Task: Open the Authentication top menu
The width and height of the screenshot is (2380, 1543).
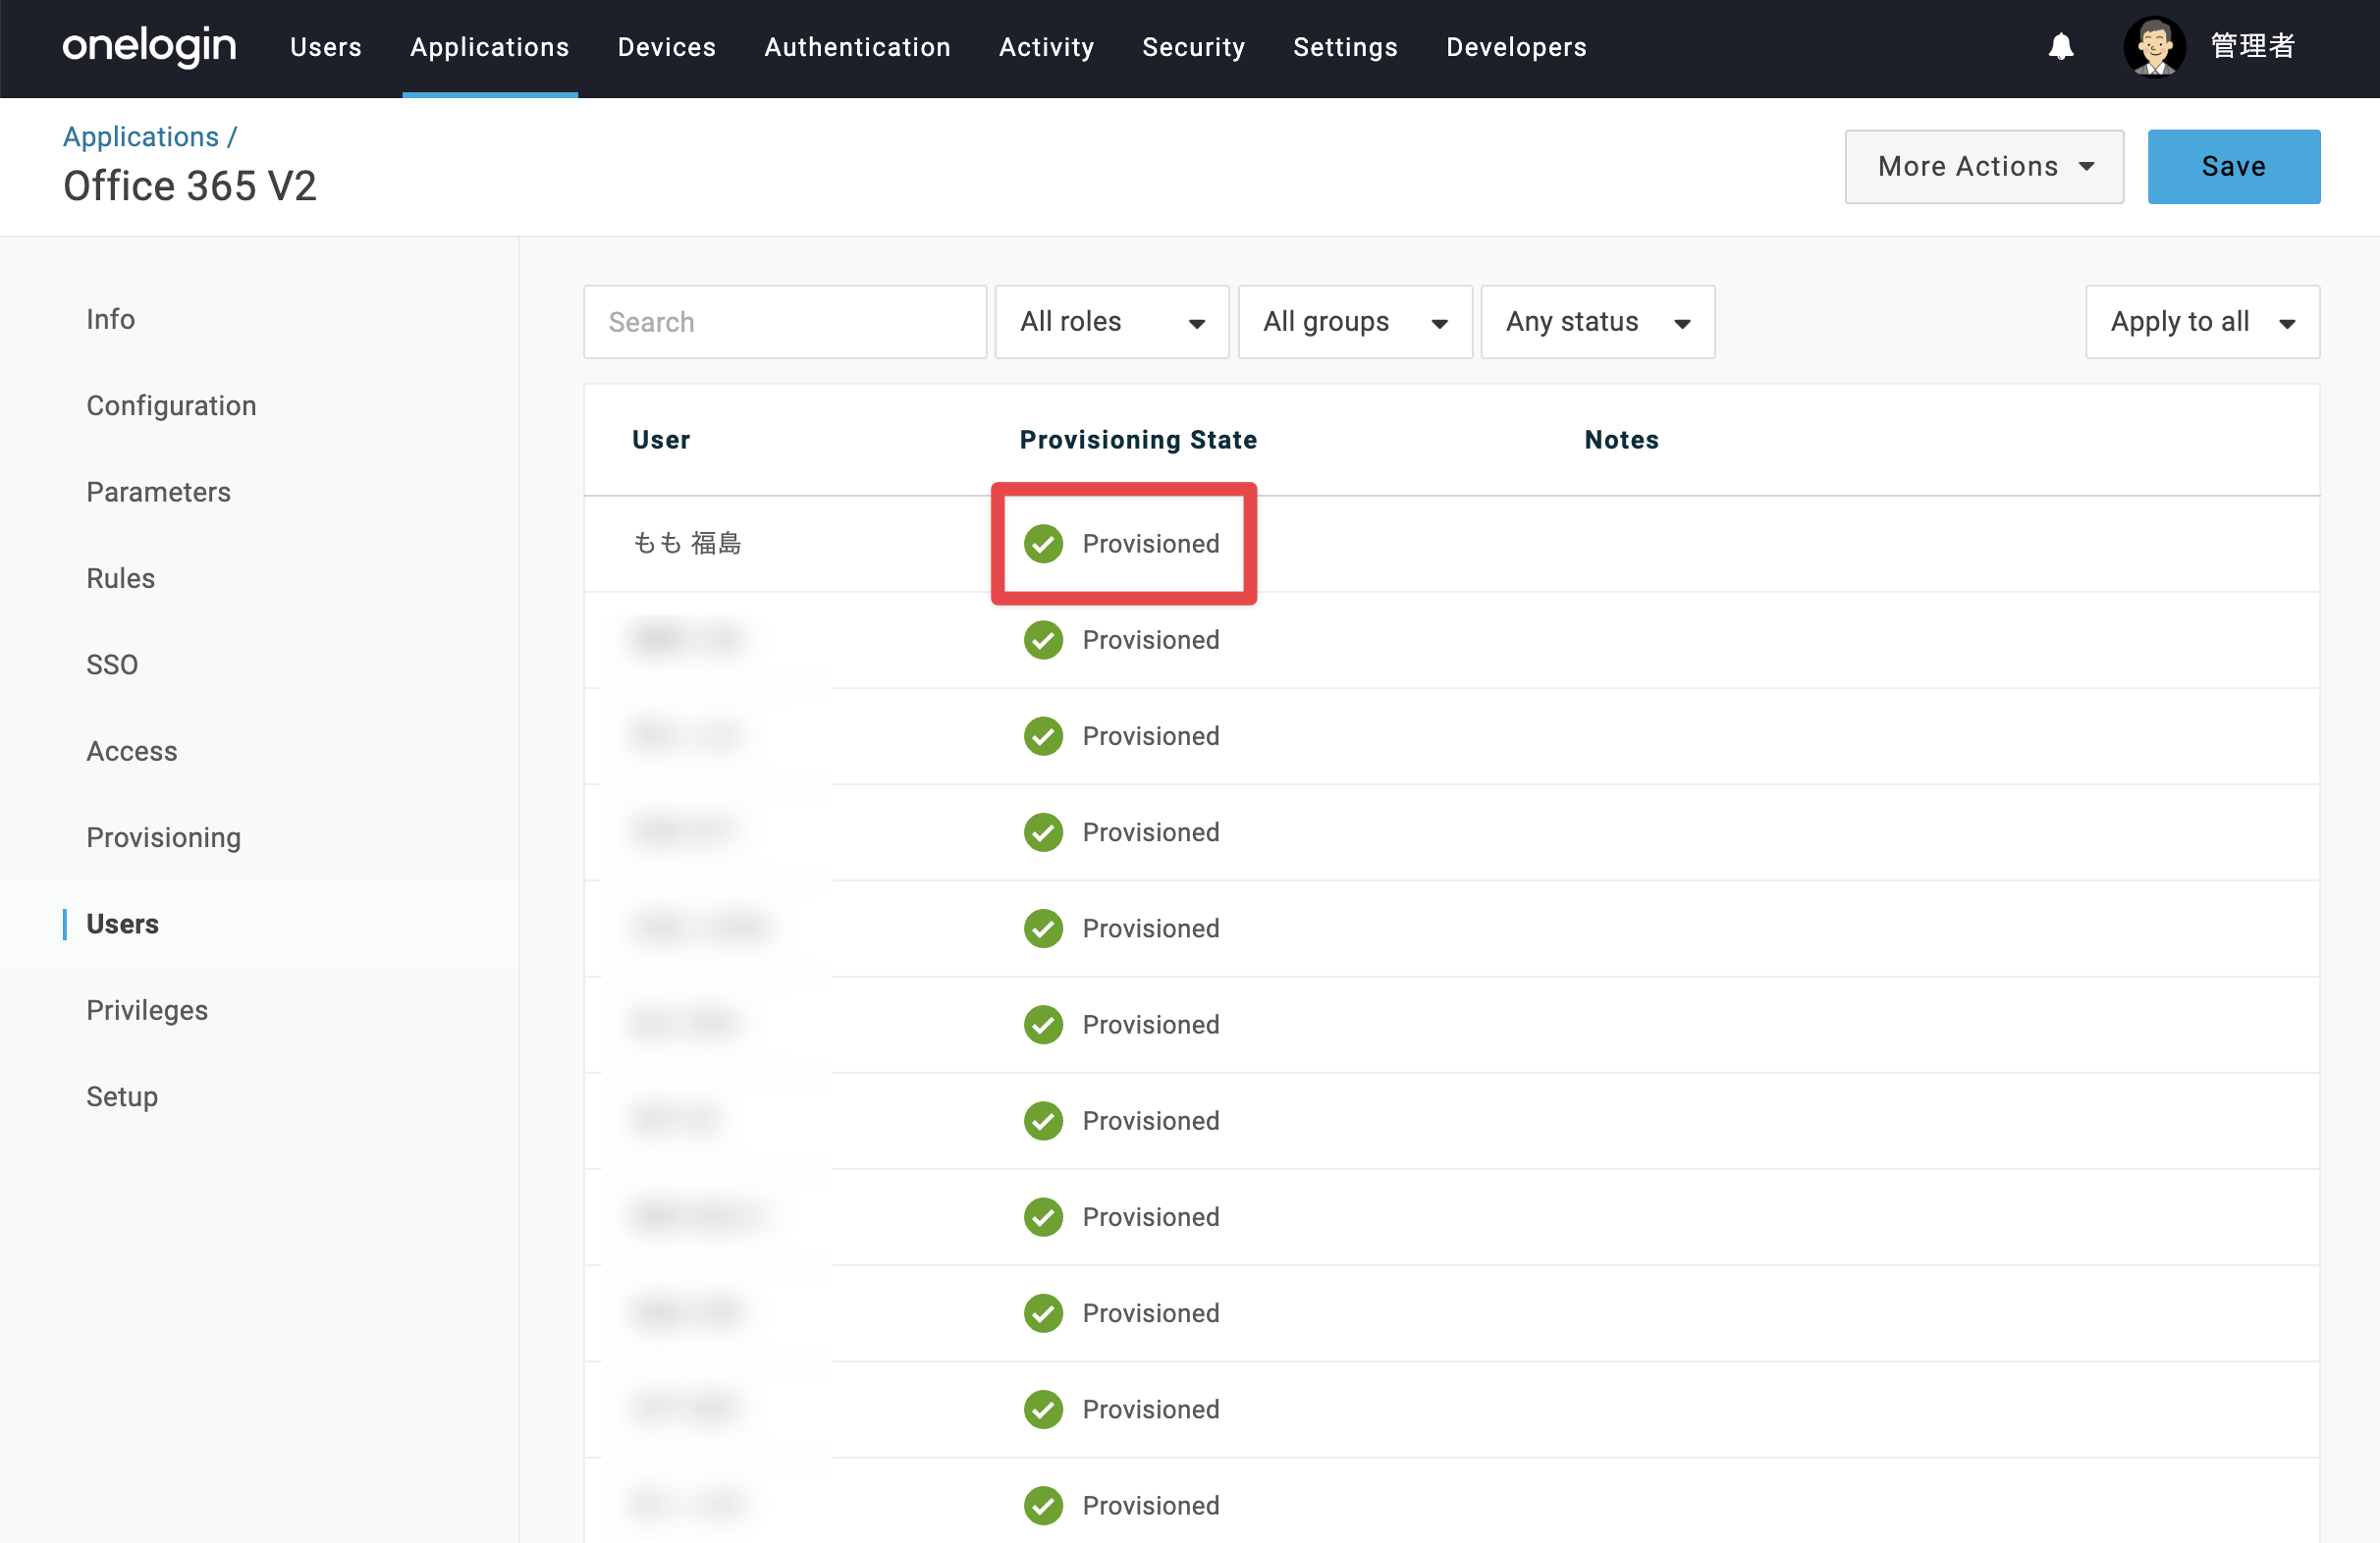Action: coord(858,47)
